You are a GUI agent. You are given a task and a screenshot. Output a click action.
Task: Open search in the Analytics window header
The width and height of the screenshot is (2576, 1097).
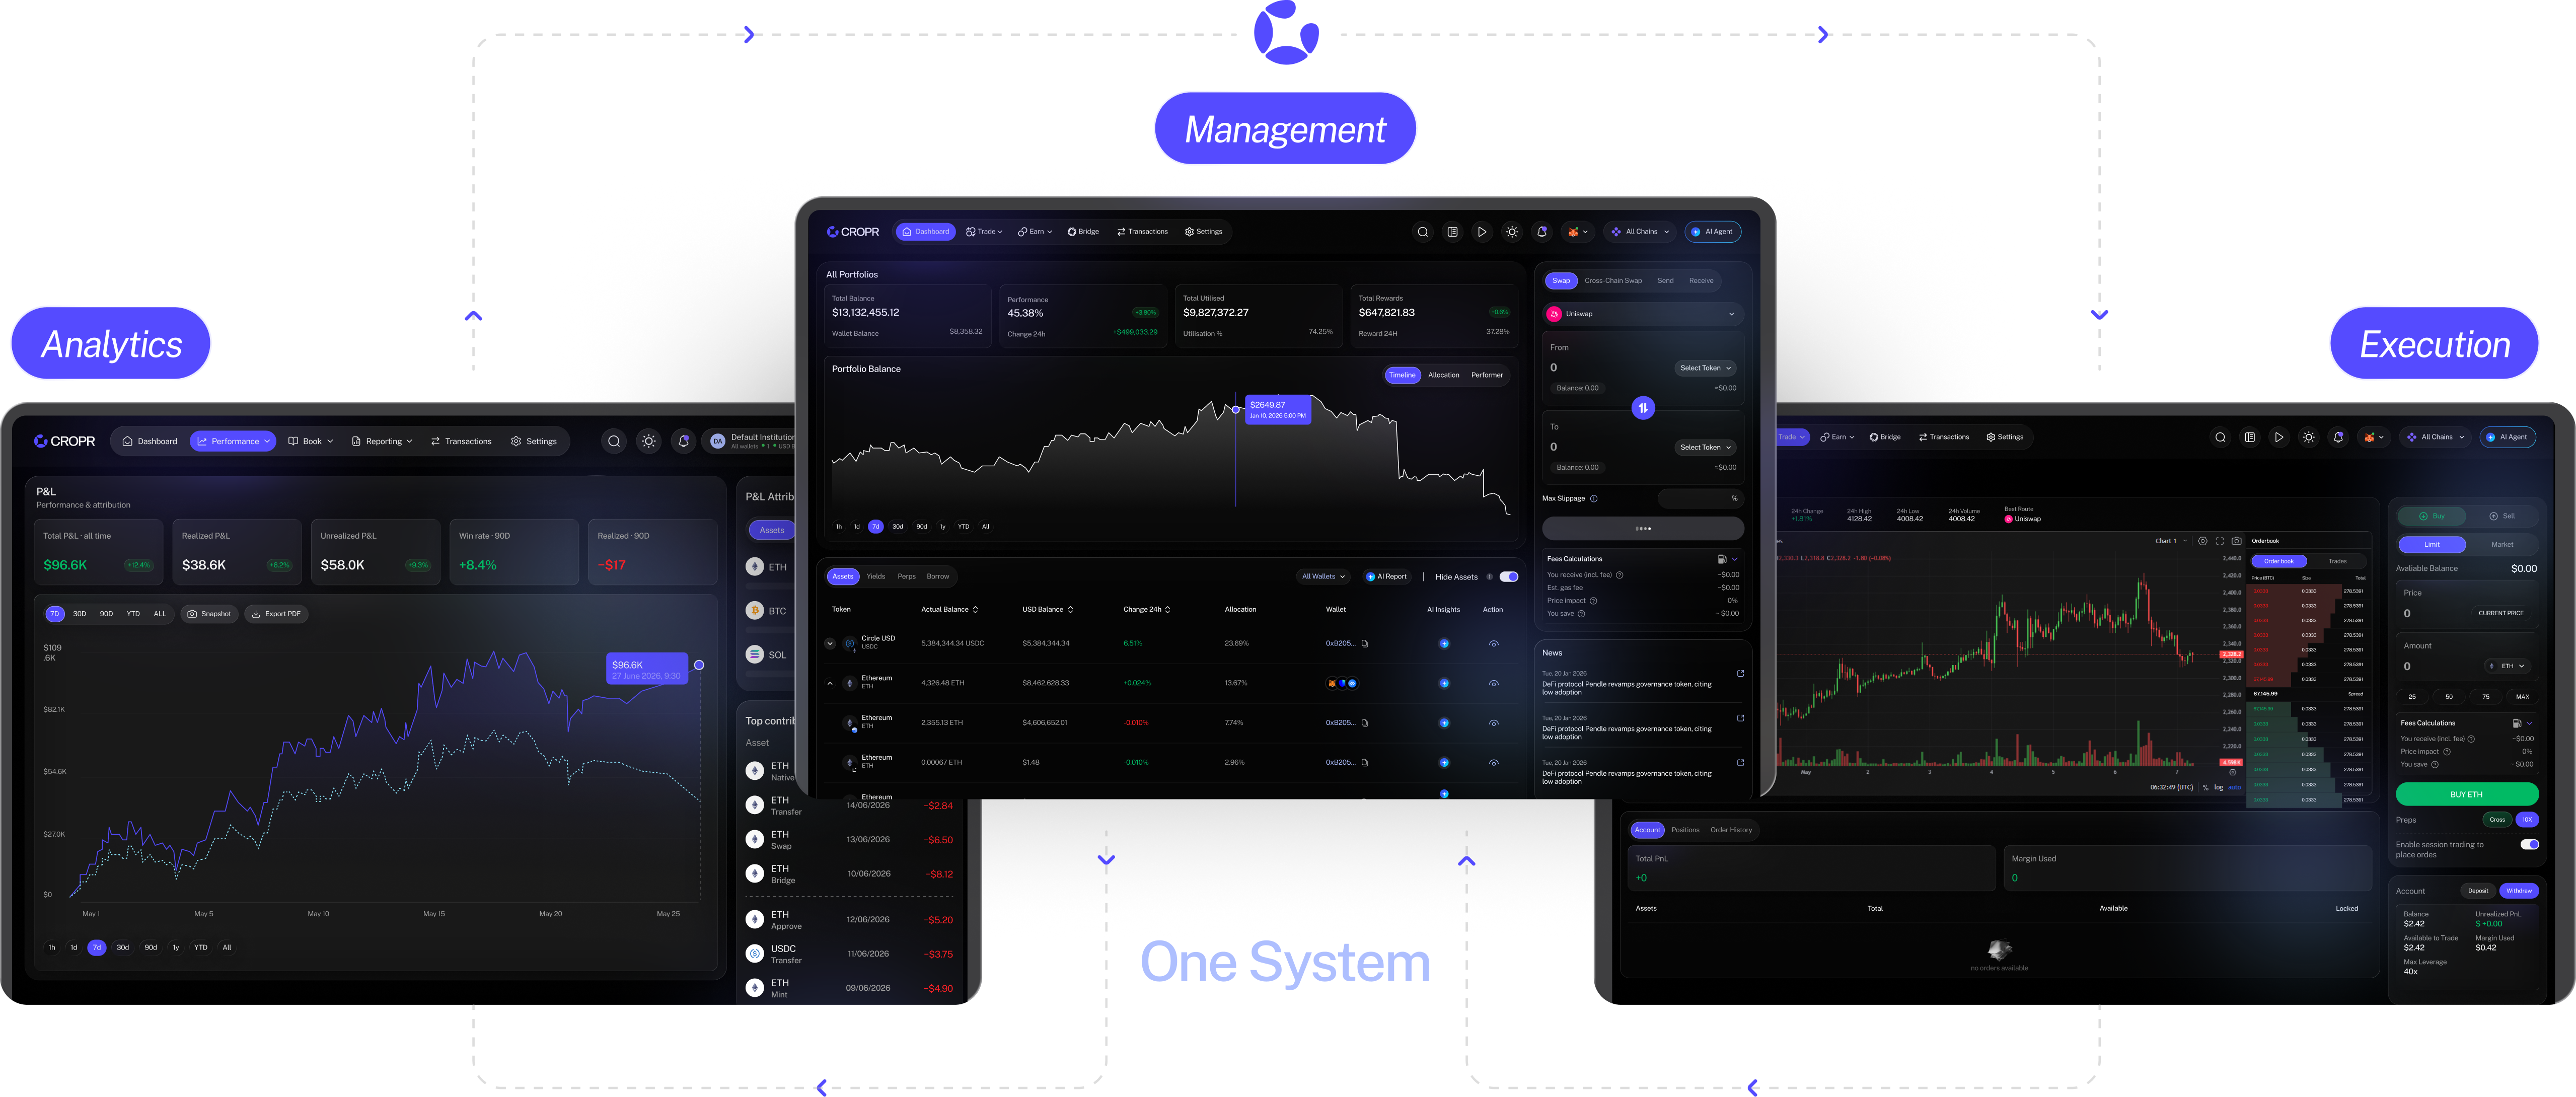click(614, 441)
